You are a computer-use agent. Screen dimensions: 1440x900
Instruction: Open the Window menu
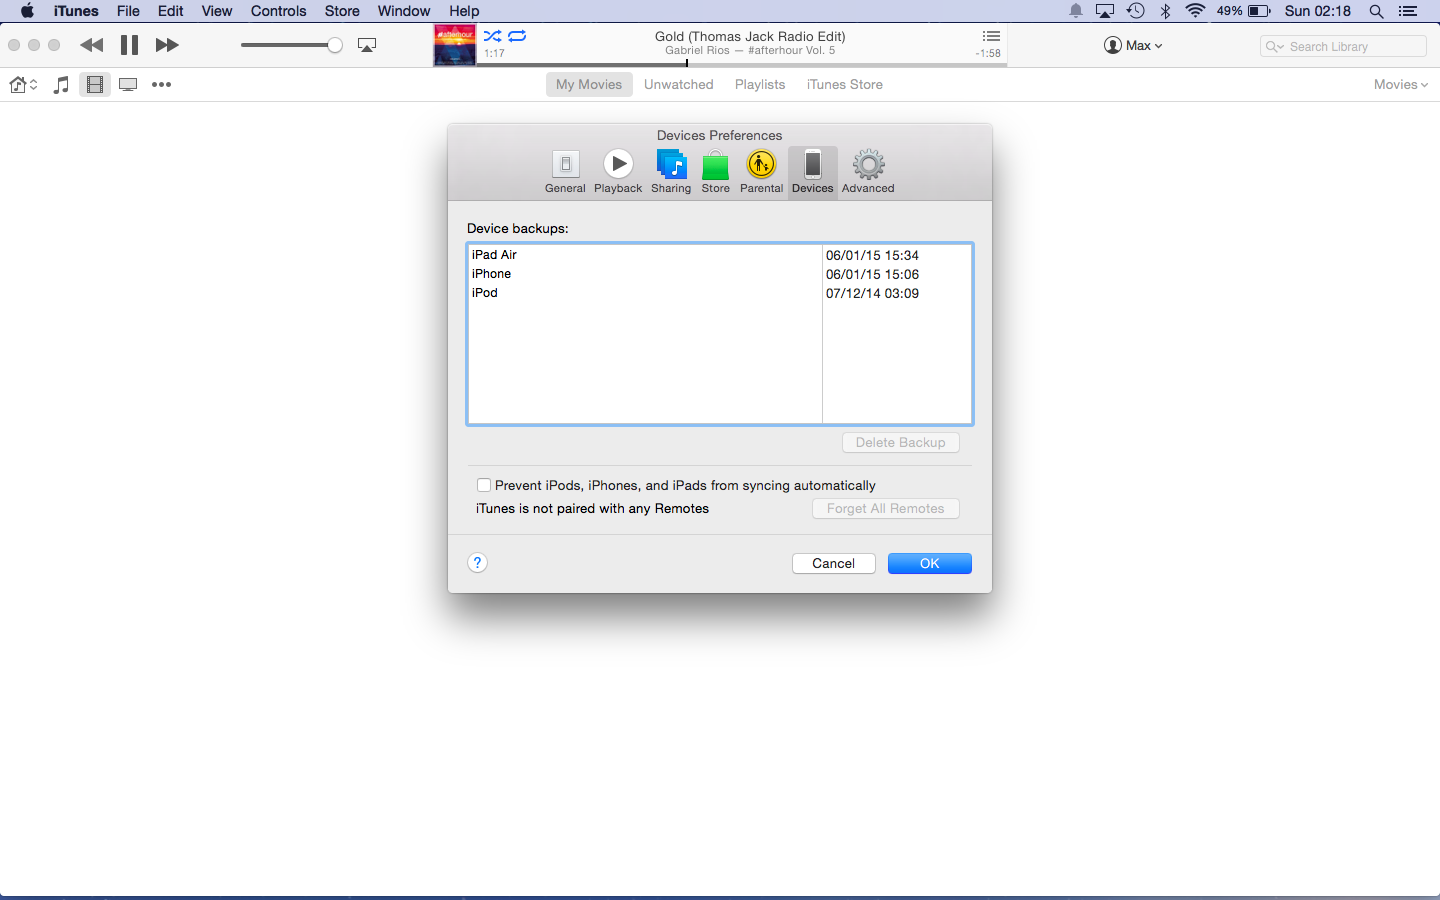pos(404,11)
